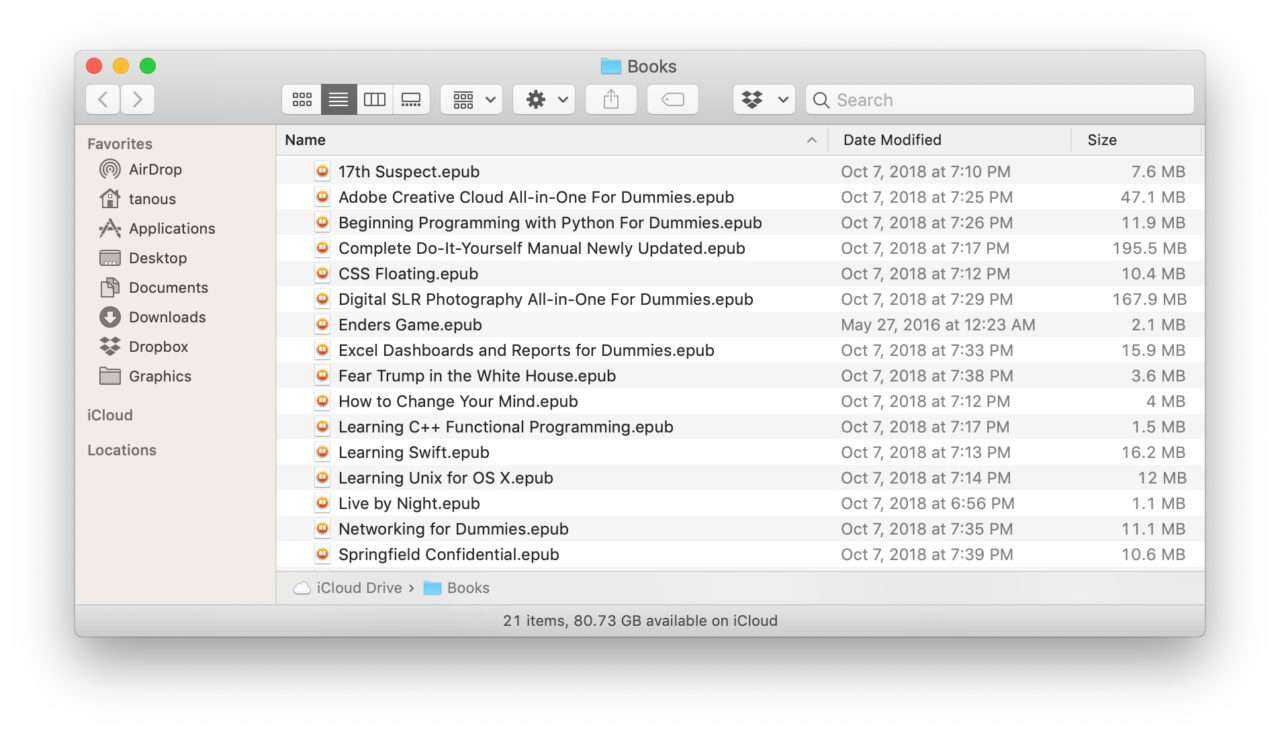Click the epub icon beside Enders Game
Image resolution: width=1280 pixels, height=736 pixels.
[x=322, y=325]
